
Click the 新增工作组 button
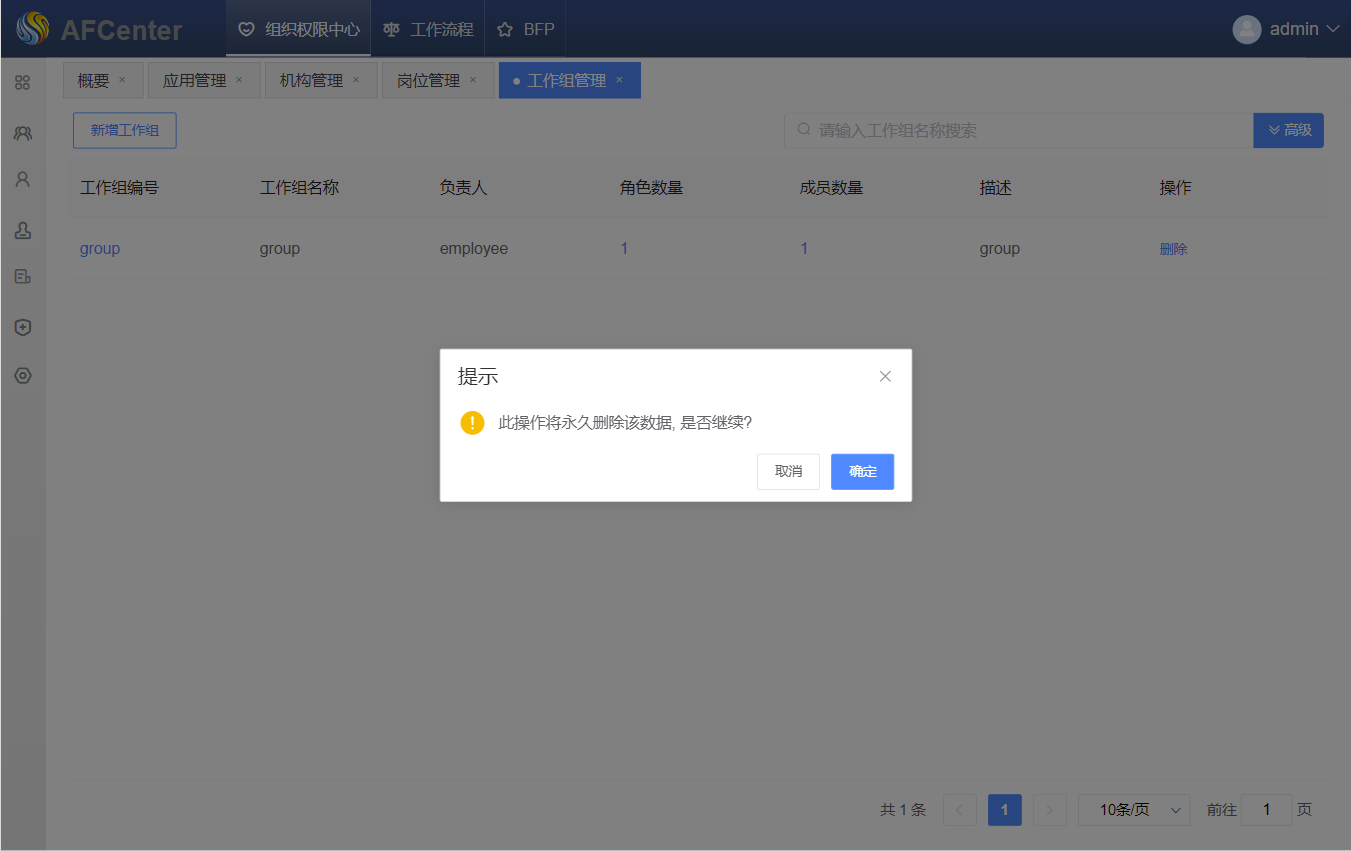point(125,130)
